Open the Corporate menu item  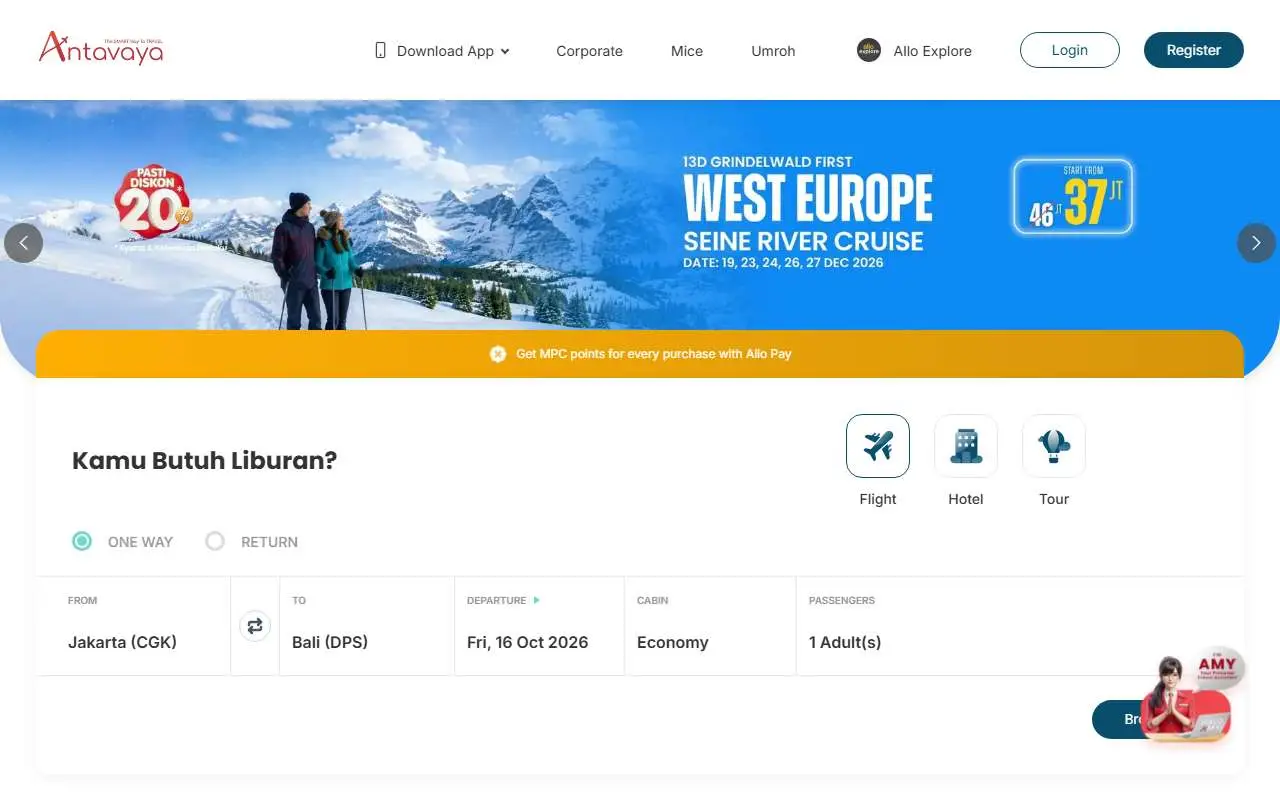(589, 51)
